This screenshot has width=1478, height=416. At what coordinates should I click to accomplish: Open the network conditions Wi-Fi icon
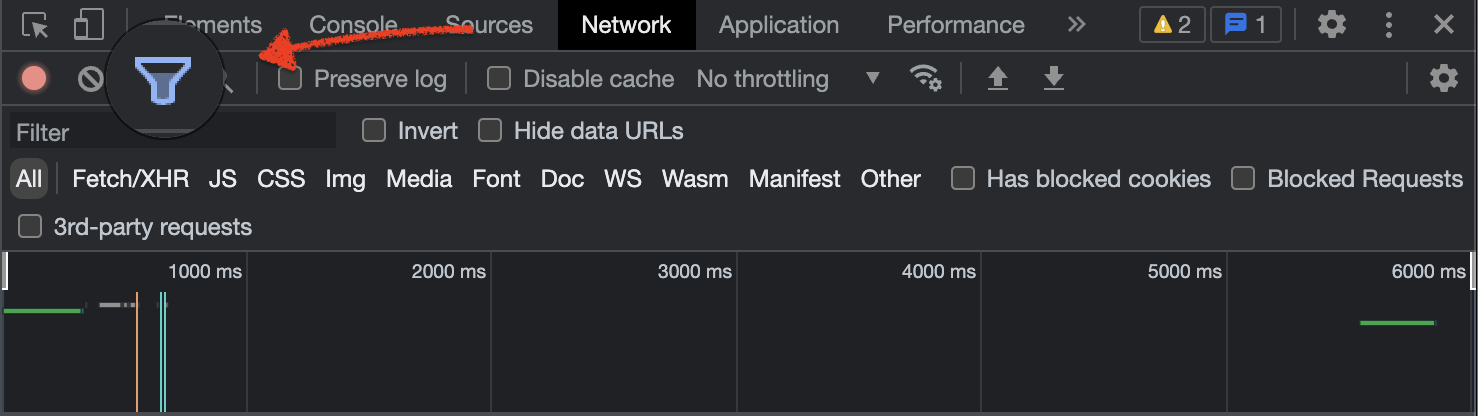point(925,79)
